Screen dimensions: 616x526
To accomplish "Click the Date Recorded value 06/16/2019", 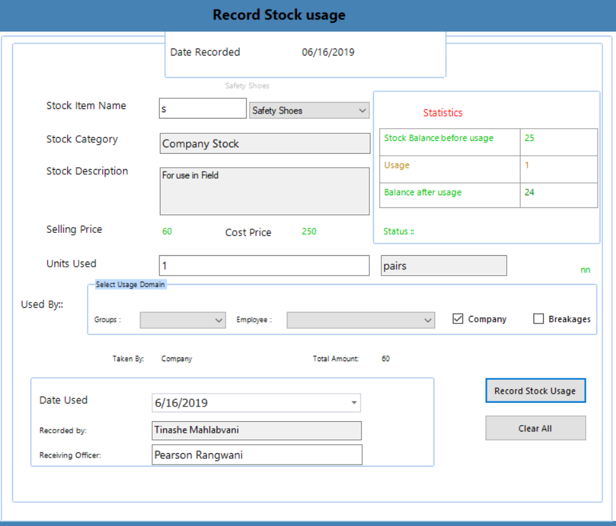I will tap(328, 52).
